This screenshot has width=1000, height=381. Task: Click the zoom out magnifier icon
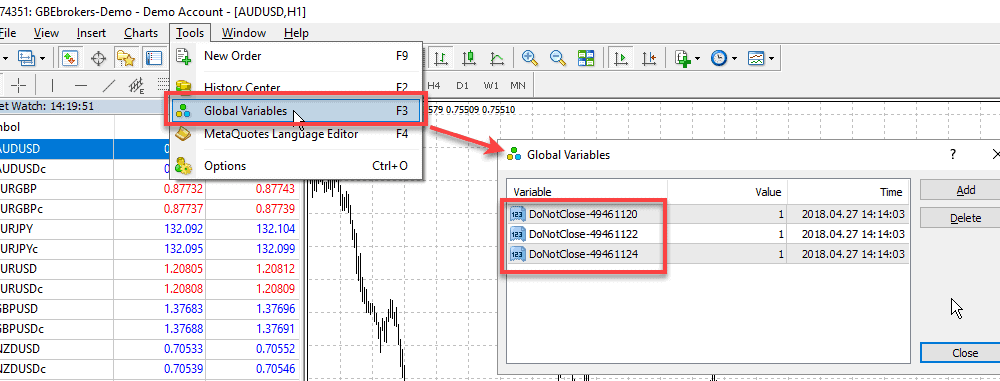[558, 59]
